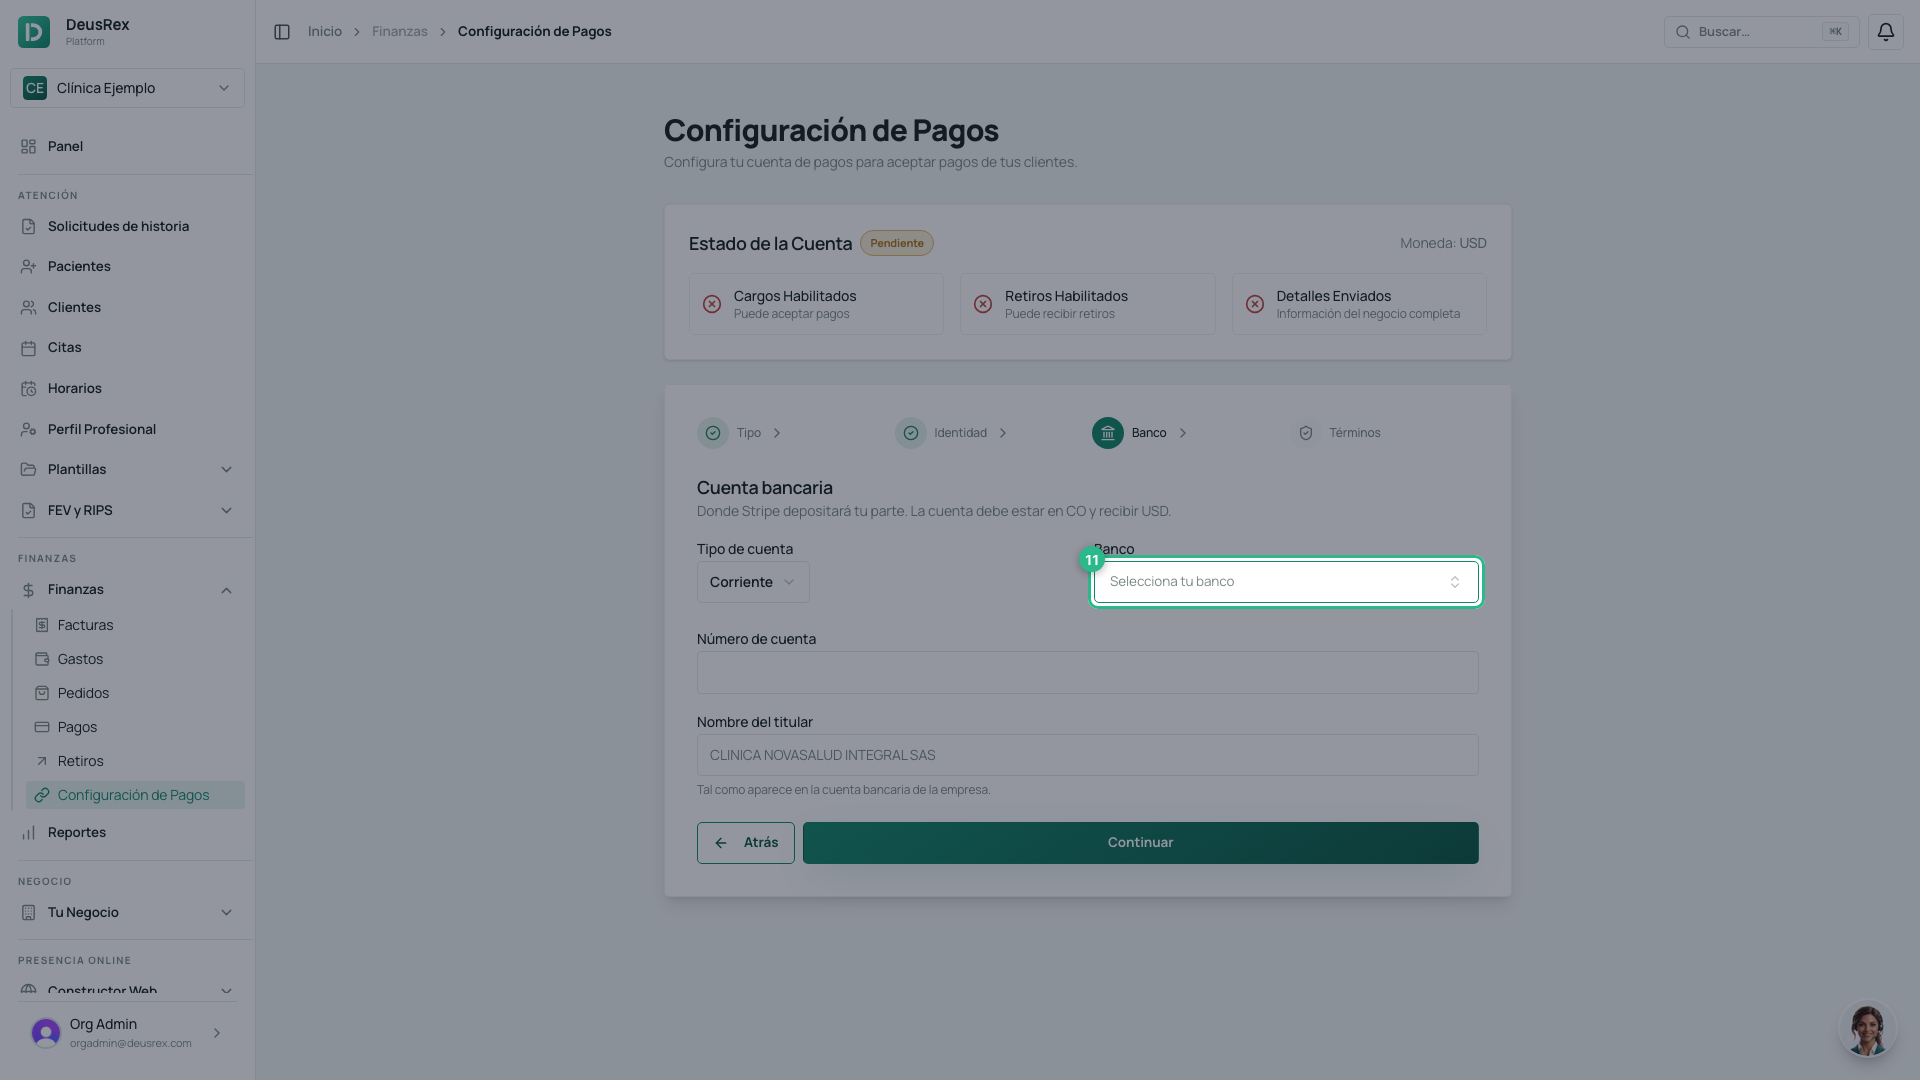Image resolution: width=1920 pixels, height=1080 pixels.
Task: Open the Tipo de cuenta Corriente dropdown
Action: 753,582
